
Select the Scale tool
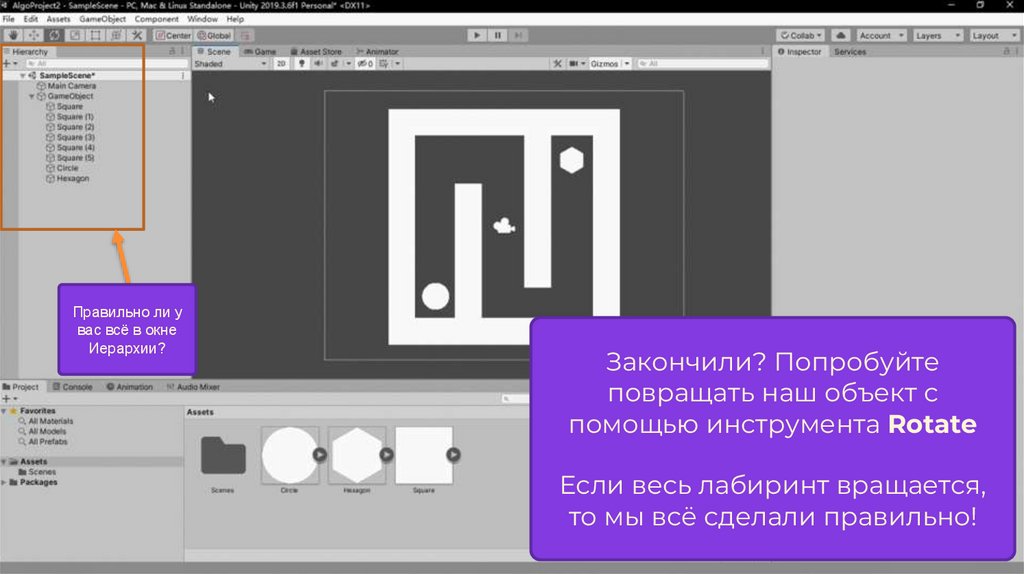75,35
